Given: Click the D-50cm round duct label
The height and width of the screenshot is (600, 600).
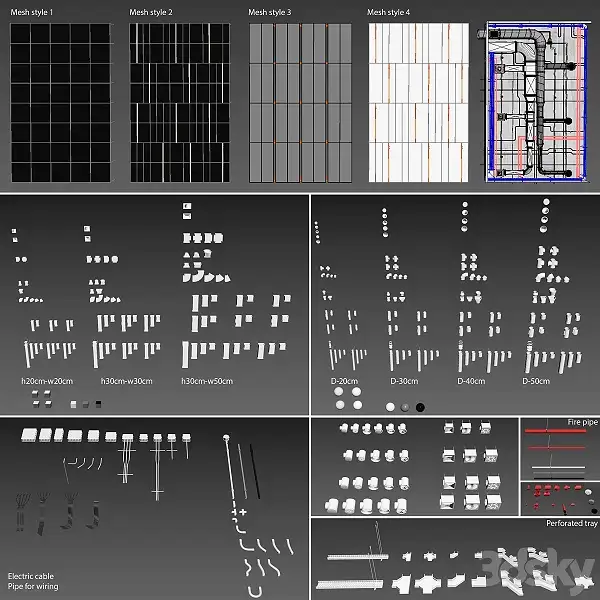Looking at the screenshot, I should point(536,381).
